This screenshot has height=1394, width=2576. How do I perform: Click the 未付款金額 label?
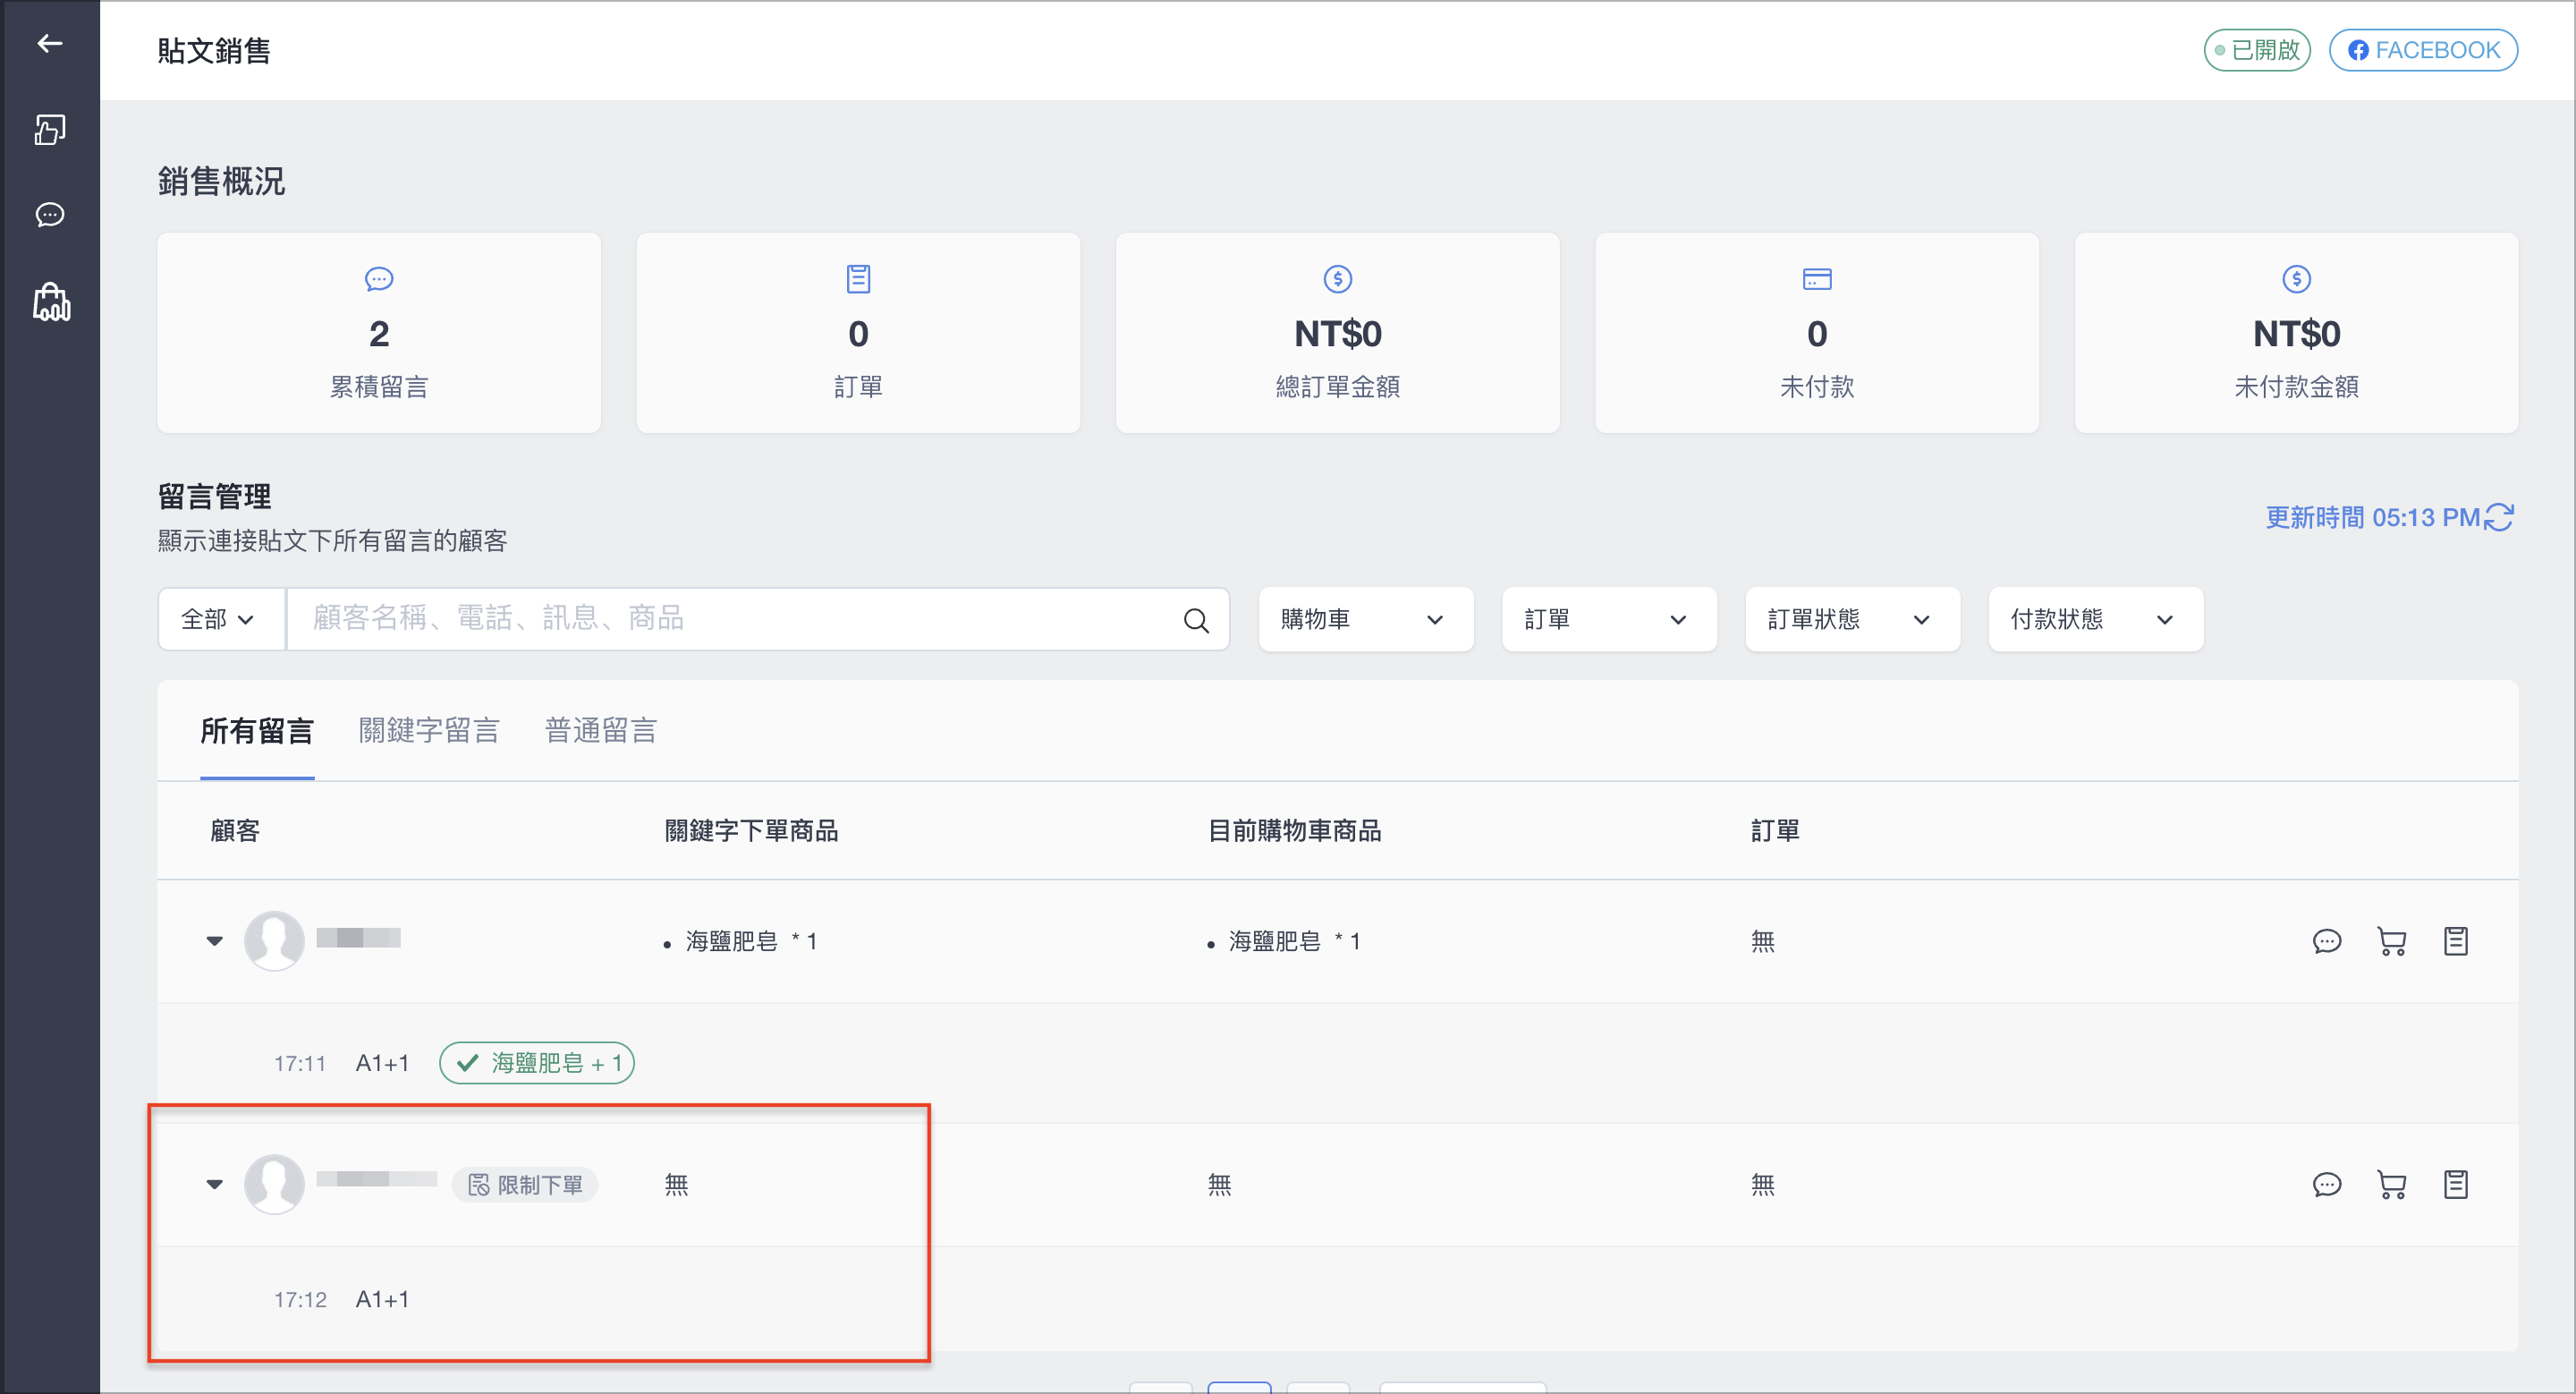[2296, 387]
